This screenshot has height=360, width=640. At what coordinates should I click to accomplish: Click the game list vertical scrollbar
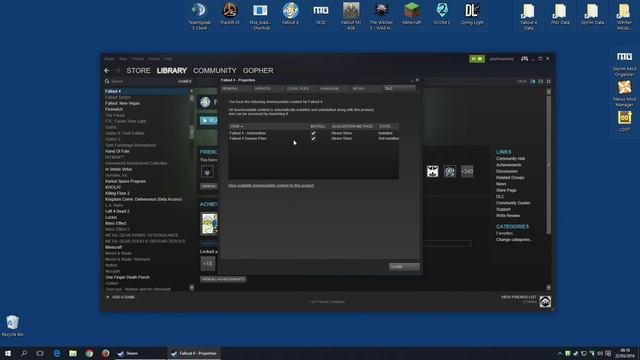coord(191,132)
